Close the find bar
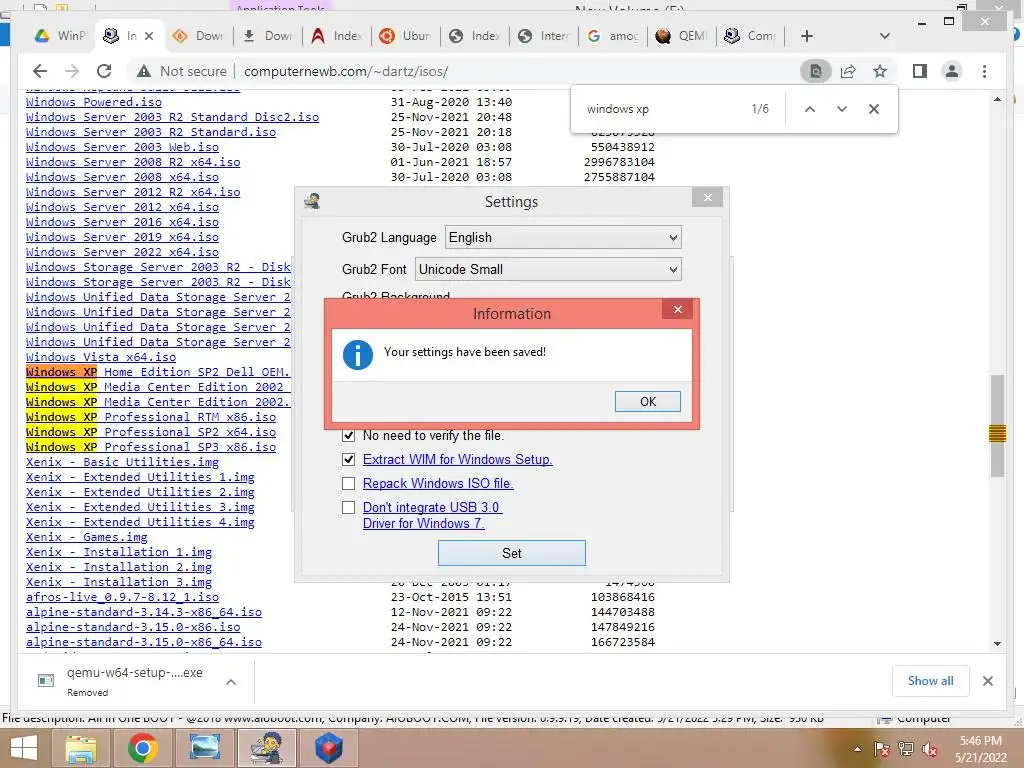This screenshot has width=1024, height=768. pyautogui.click(x=874, y=109)
